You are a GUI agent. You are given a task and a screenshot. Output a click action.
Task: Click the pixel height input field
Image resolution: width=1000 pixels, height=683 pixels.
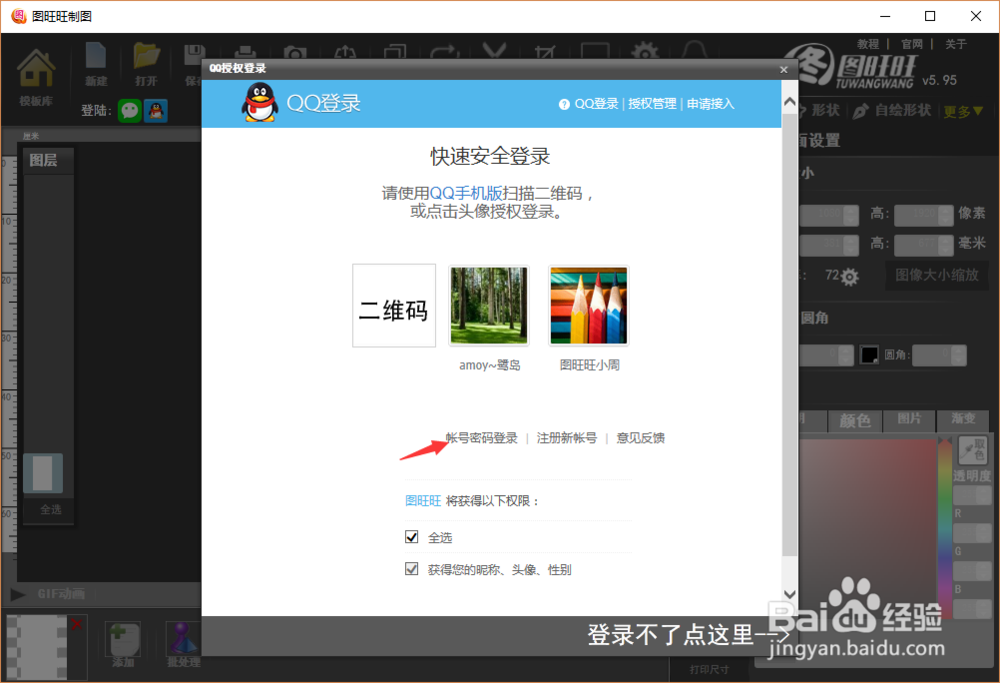click(916, 216)
